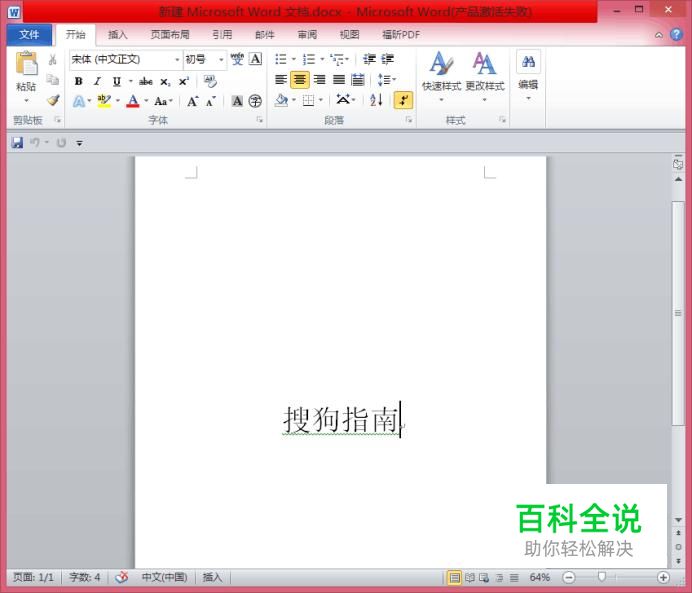Click the Zoom In plus button
This screenshot has width=692, height=593.
[663, 578]
